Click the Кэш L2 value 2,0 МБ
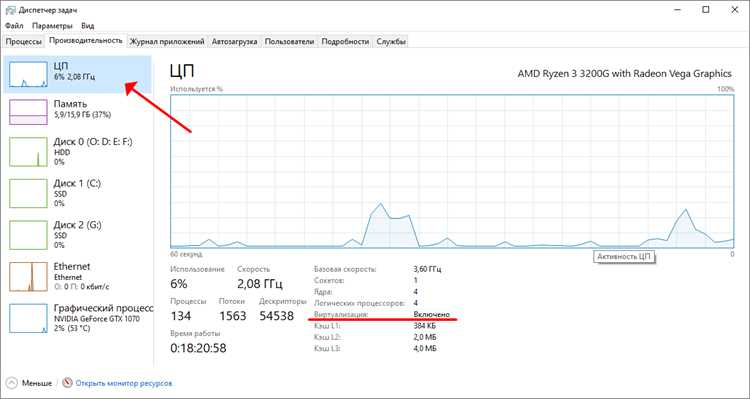This screenshot has width=750, height=399. coord(425,337)
